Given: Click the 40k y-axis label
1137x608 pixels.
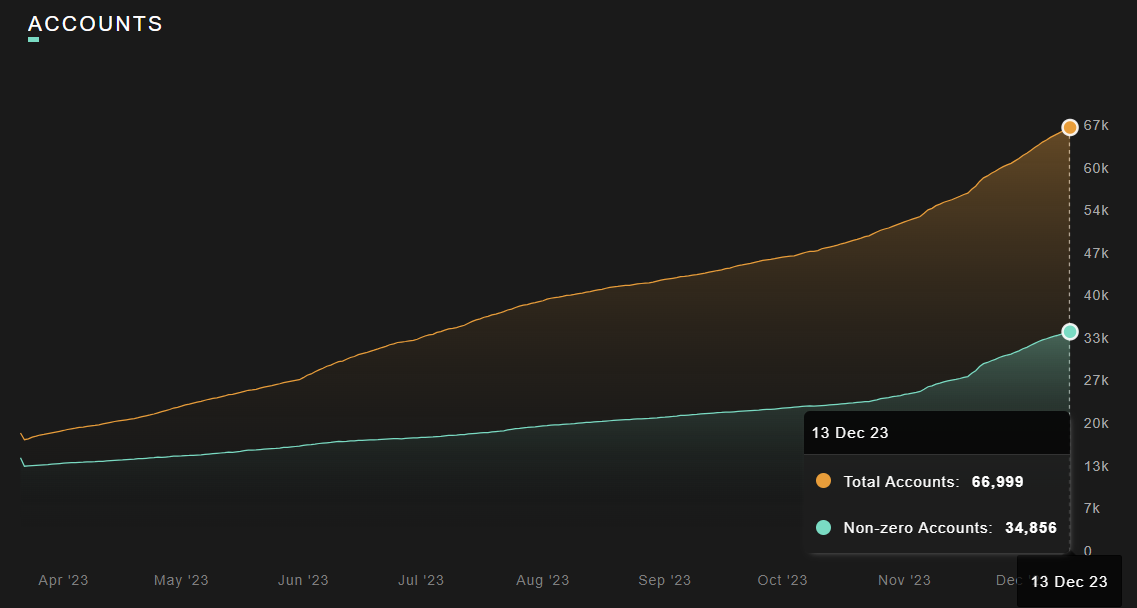Looking at the screenshot, I should click(x=1096, y=295).
